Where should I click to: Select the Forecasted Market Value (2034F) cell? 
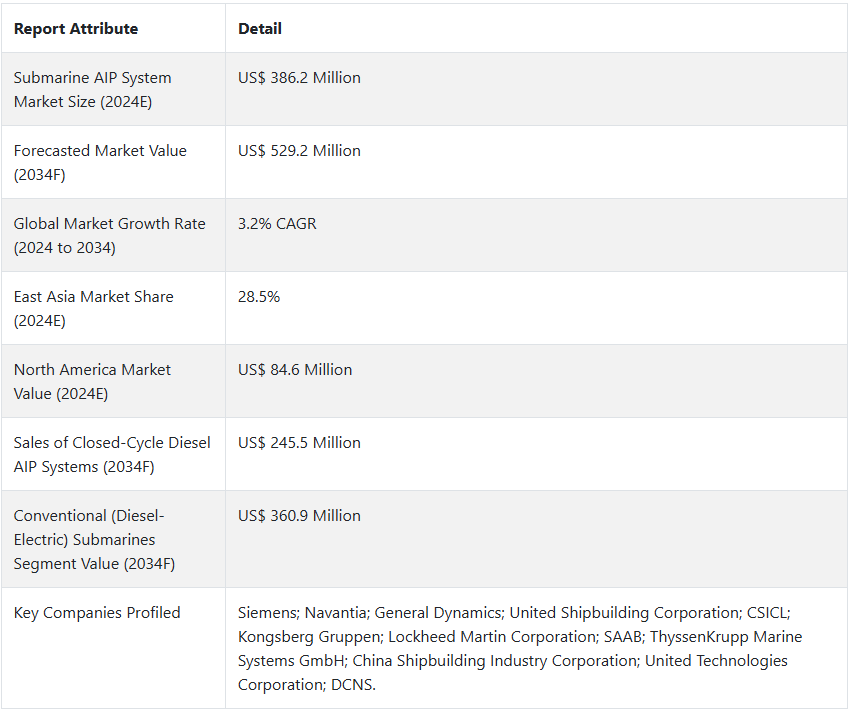(113, 162)
